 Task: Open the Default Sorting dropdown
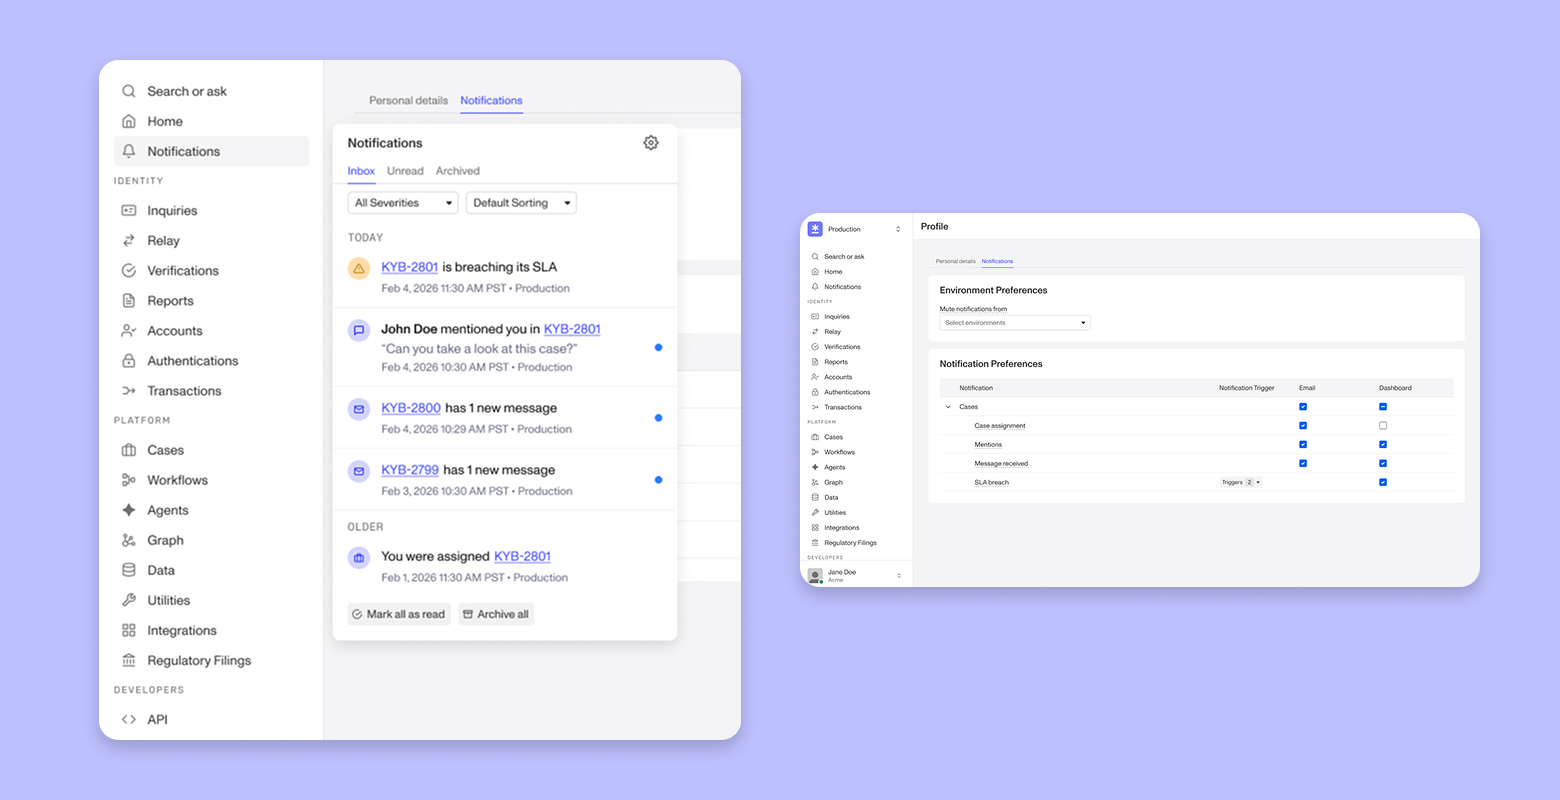click(521, 203)
